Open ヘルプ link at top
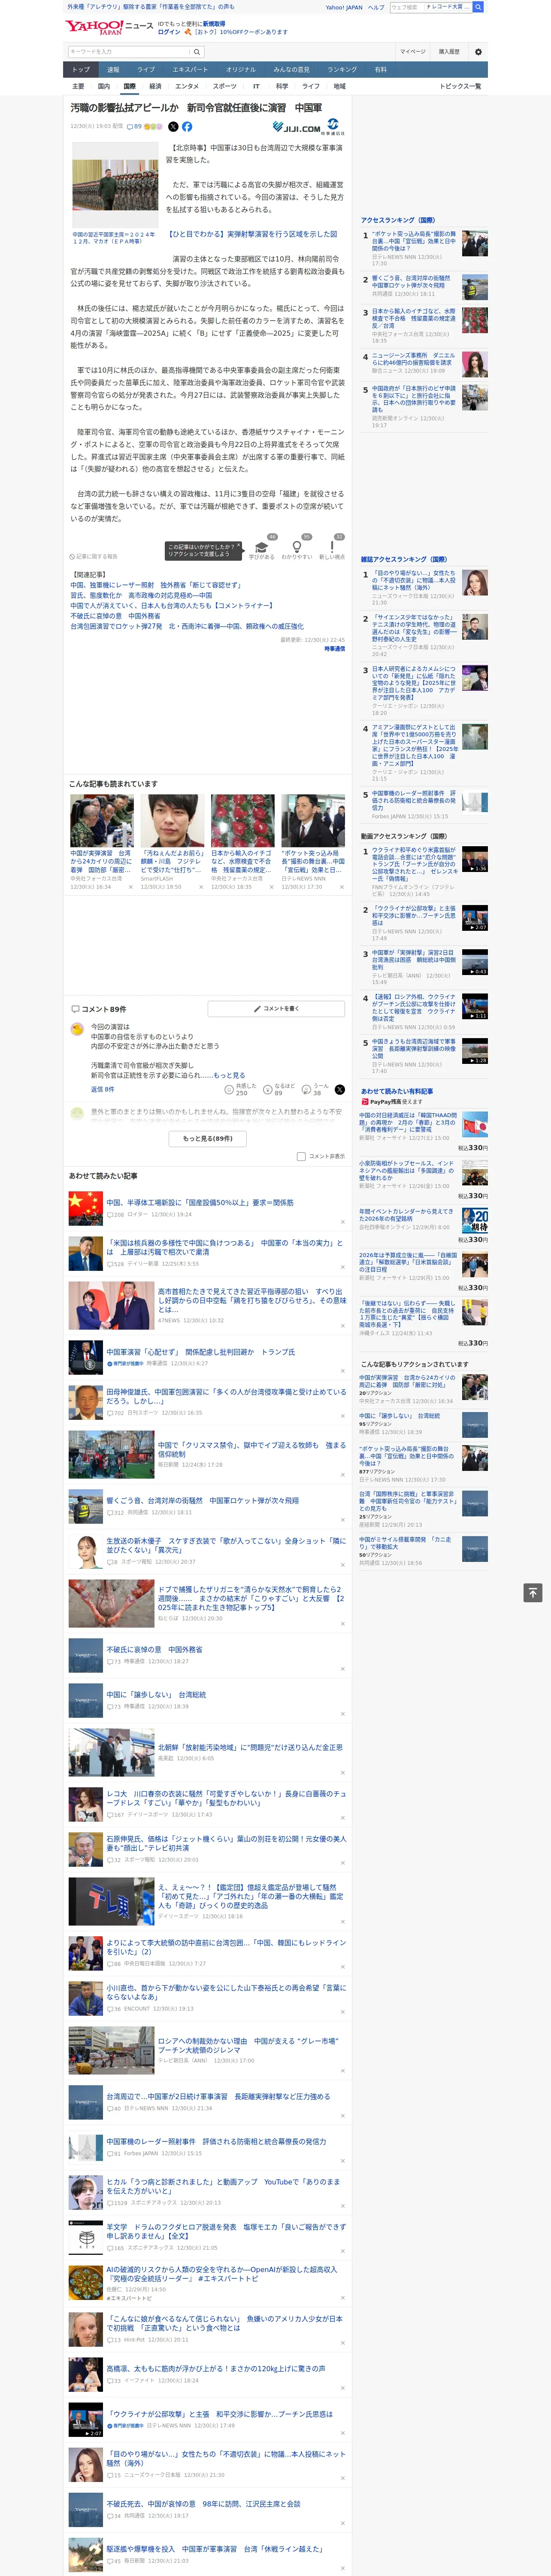 pos(376,7)
